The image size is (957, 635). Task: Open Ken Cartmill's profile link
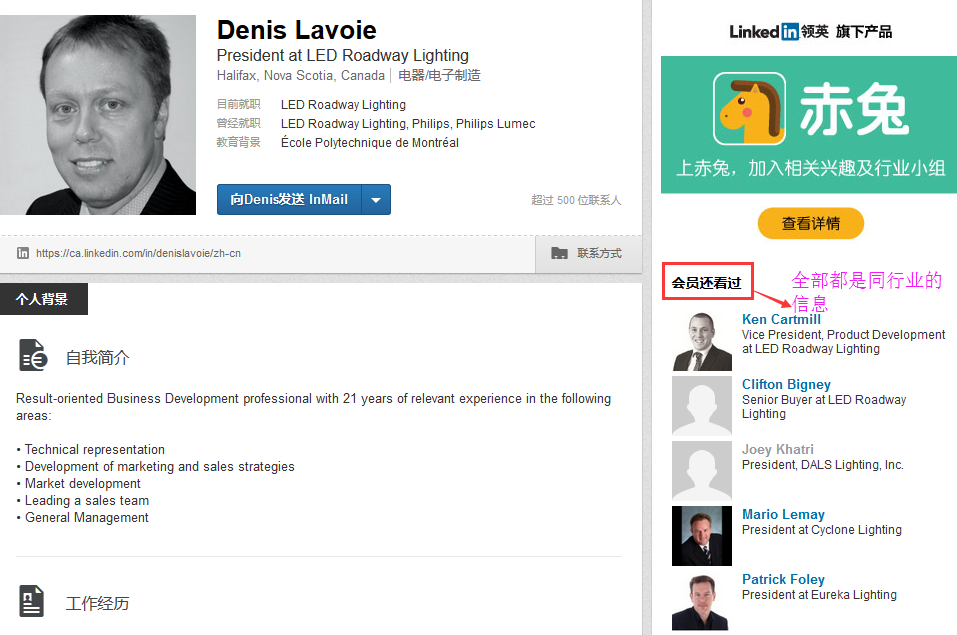[x=781, y=319]
